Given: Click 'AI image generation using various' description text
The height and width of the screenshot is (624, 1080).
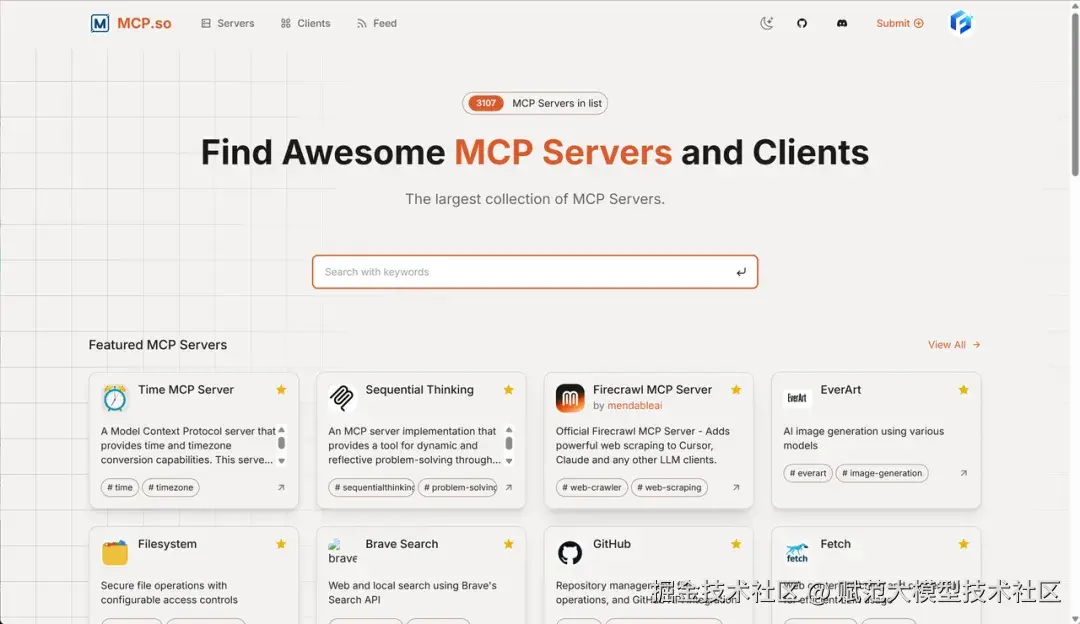Looking at the screenshot, I should (864, 431).
